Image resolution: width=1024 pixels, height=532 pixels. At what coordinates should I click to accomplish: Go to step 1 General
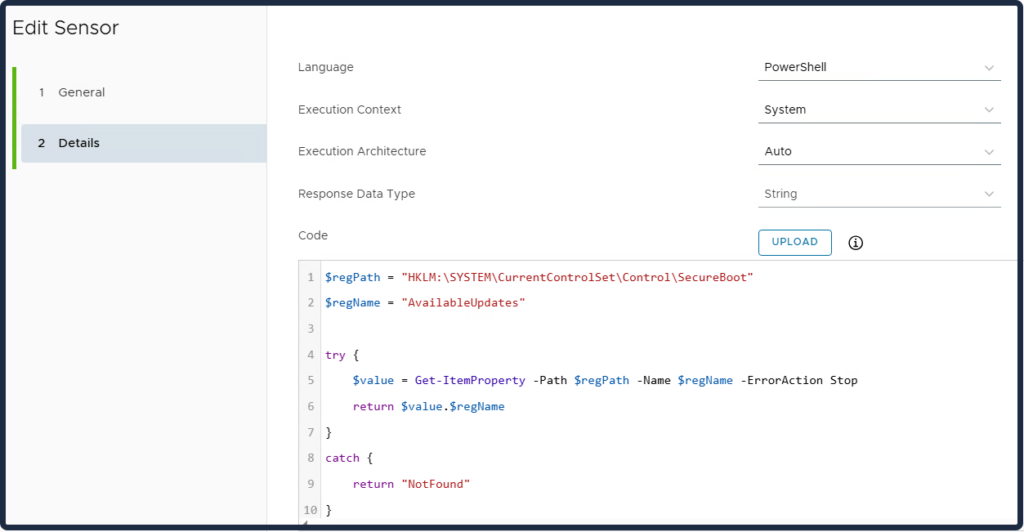[81, 92]
